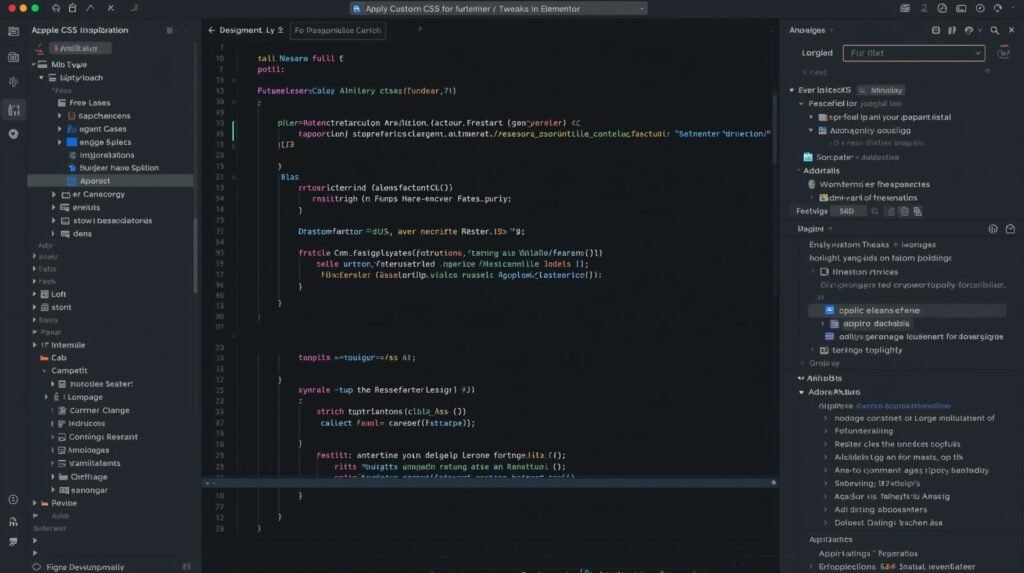Open the blue link next to 'Aitipress'
The width and height of the screenshot is (1024, 573).
point(903,406)
